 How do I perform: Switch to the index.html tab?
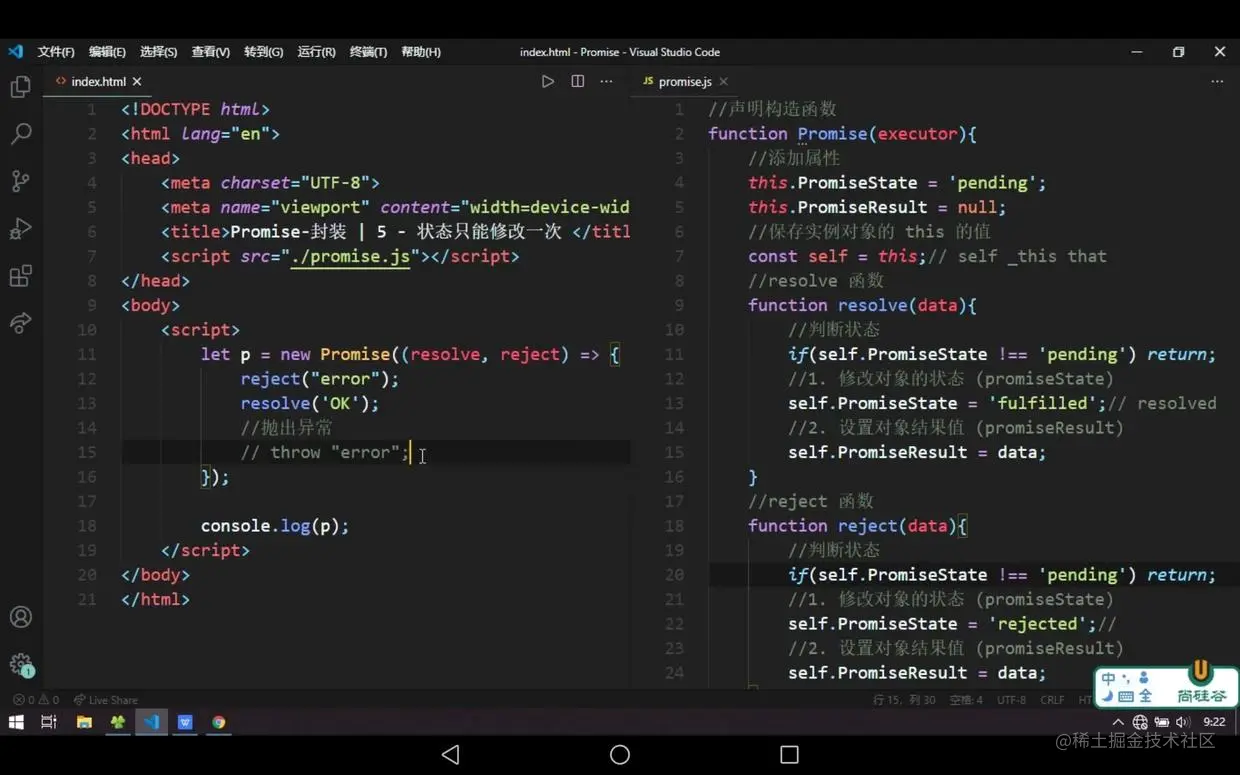pos(98,82)
